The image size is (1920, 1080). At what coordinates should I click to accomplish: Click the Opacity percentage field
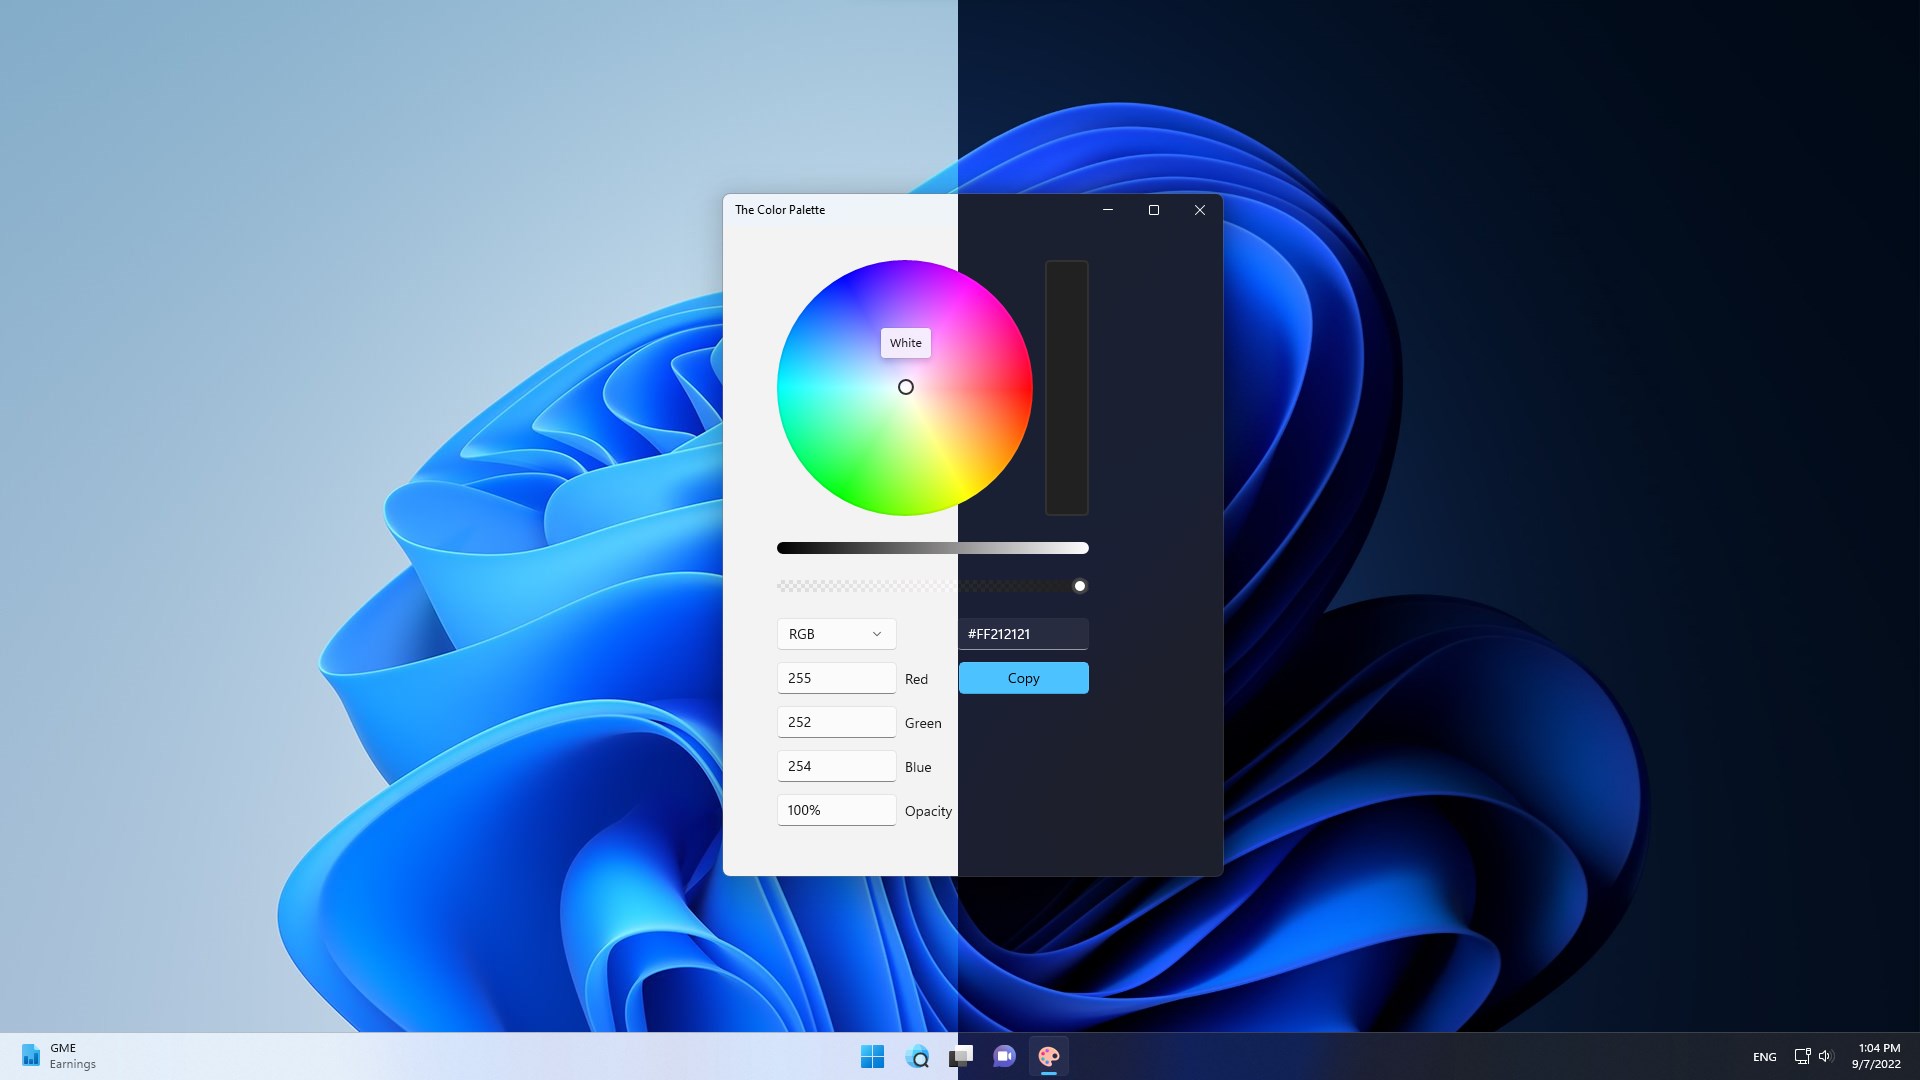(836, 810)
